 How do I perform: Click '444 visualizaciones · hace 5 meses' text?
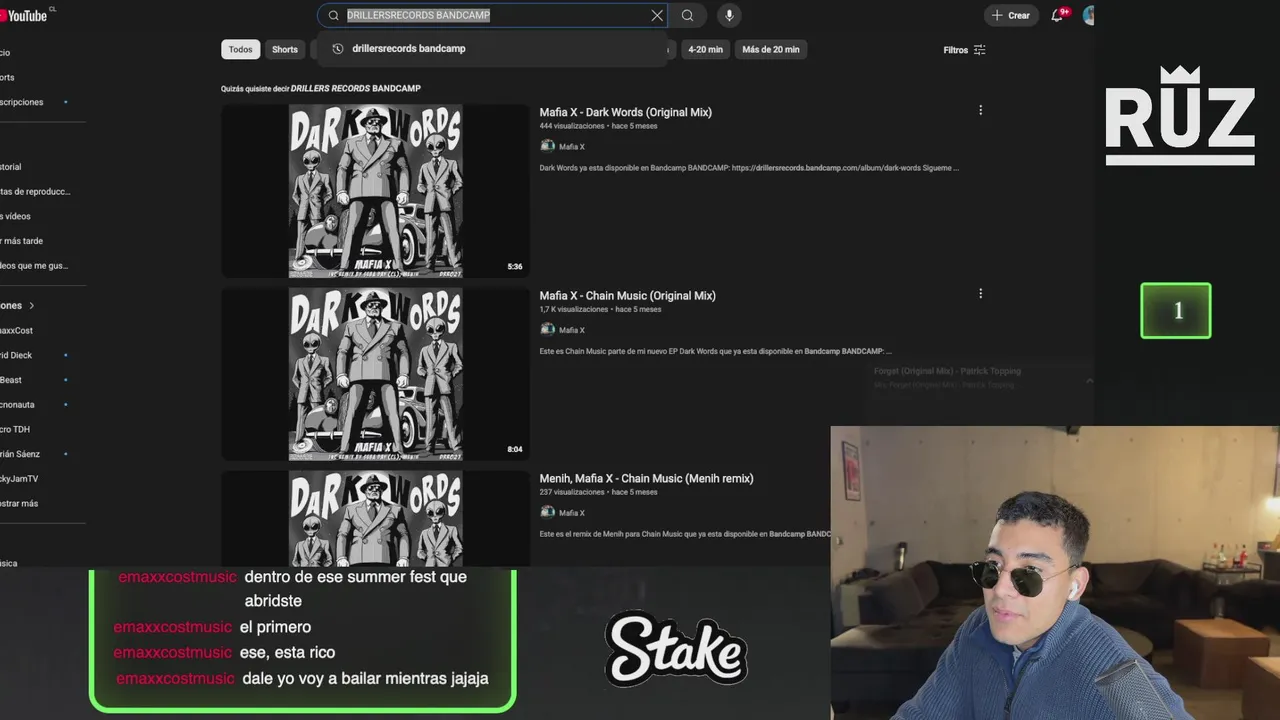click(x=598, y=126)
